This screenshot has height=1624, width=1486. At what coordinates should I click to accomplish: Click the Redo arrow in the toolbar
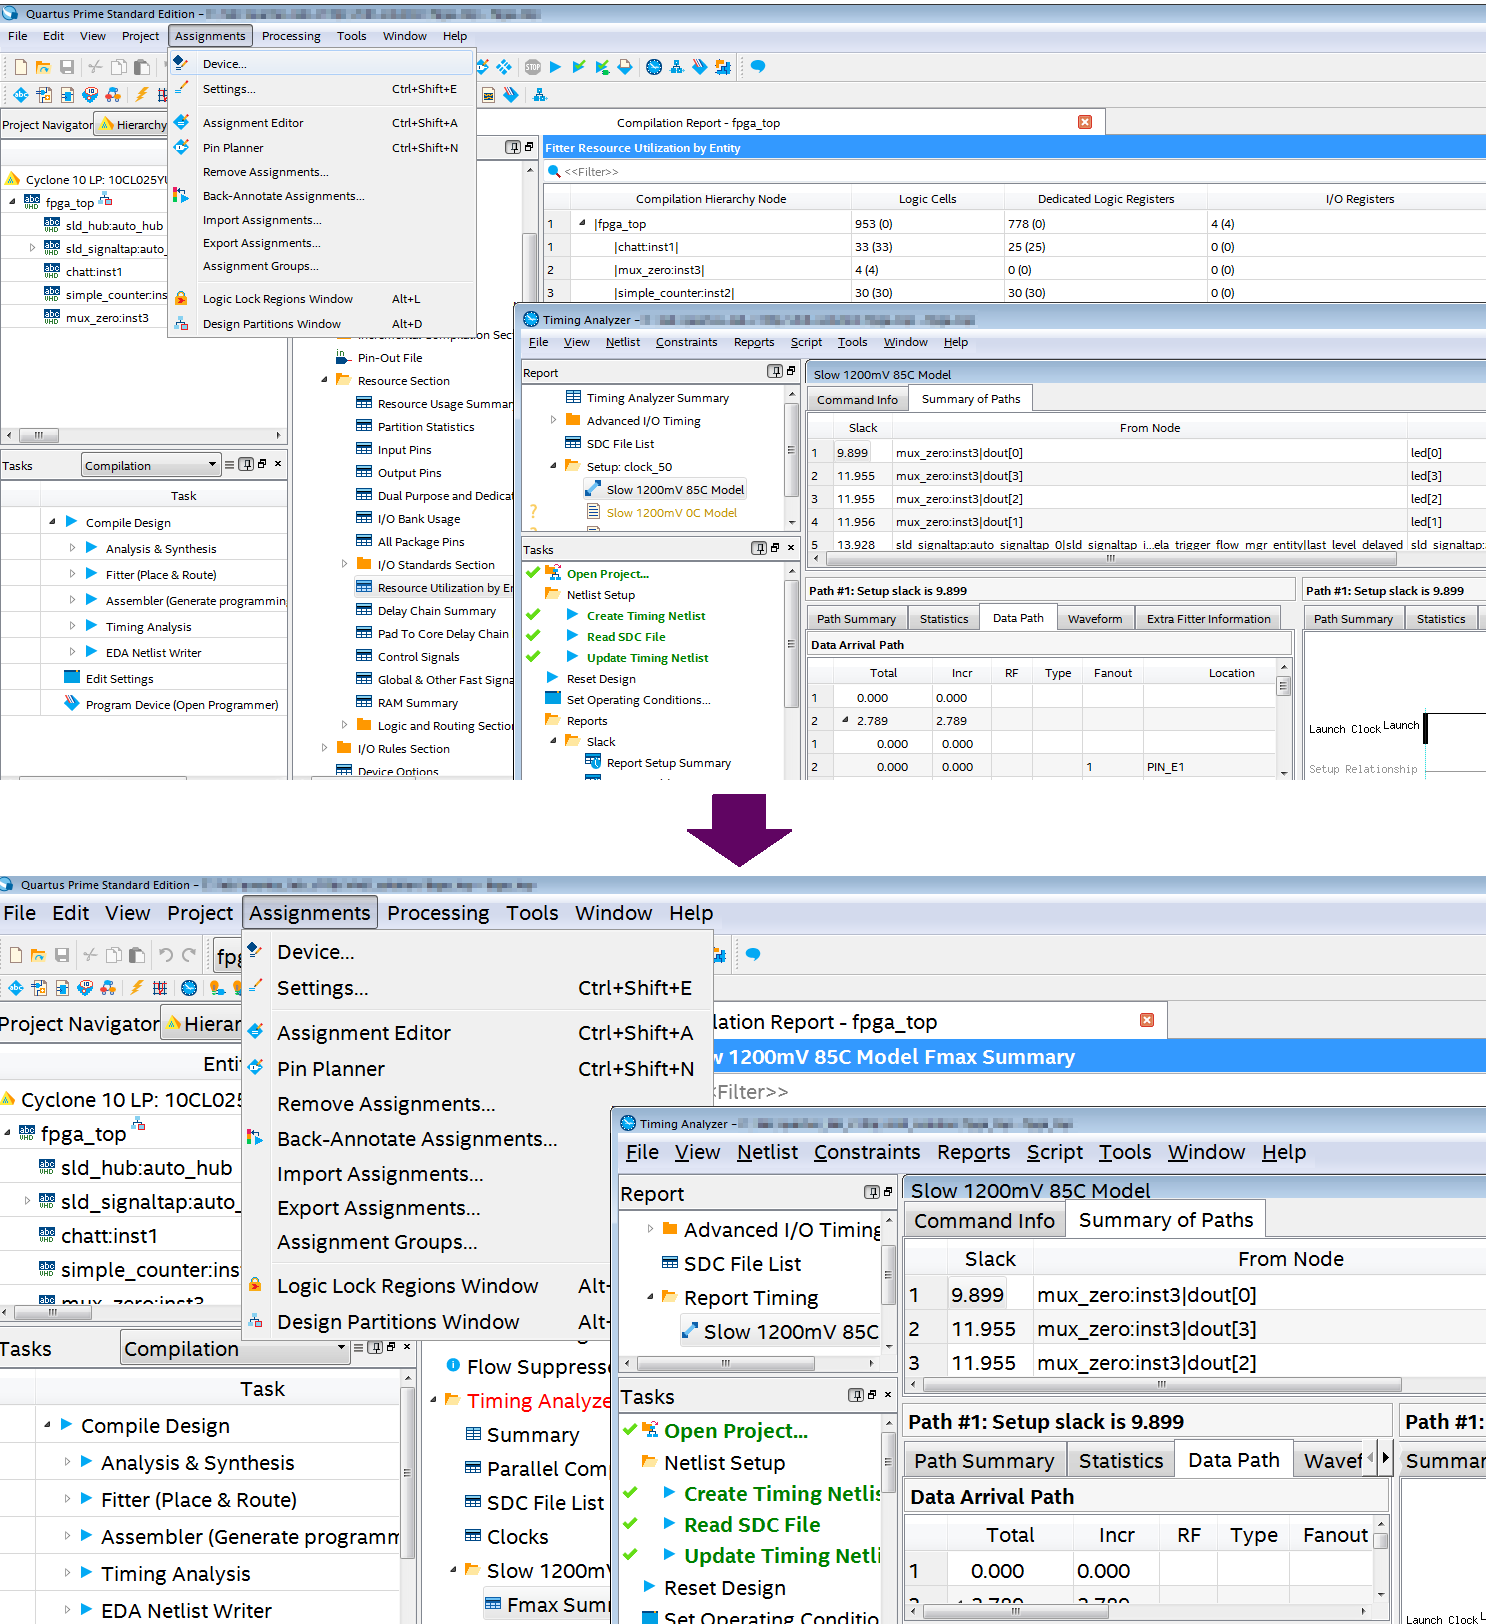189,955
